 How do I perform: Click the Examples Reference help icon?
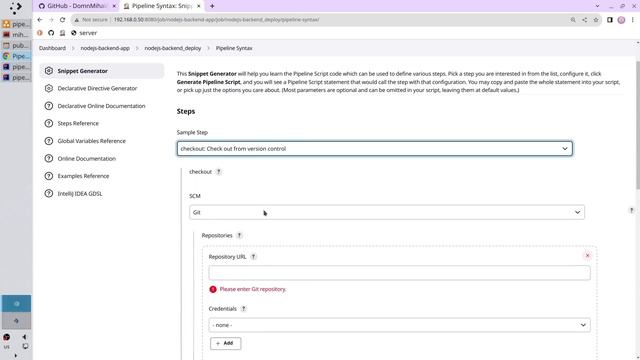pos(49,176)
